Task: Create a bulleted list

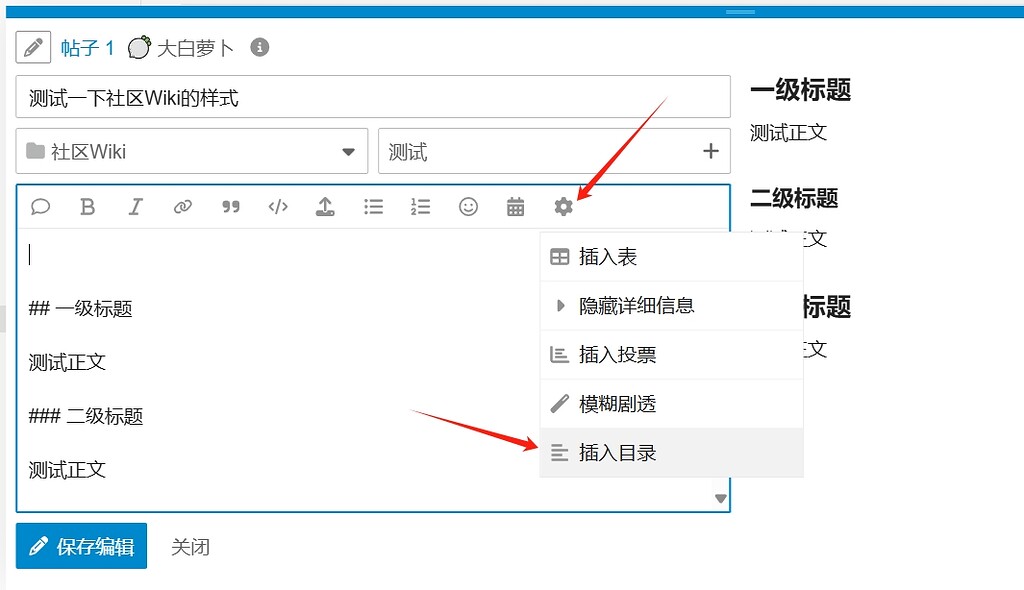Action: 373,207
